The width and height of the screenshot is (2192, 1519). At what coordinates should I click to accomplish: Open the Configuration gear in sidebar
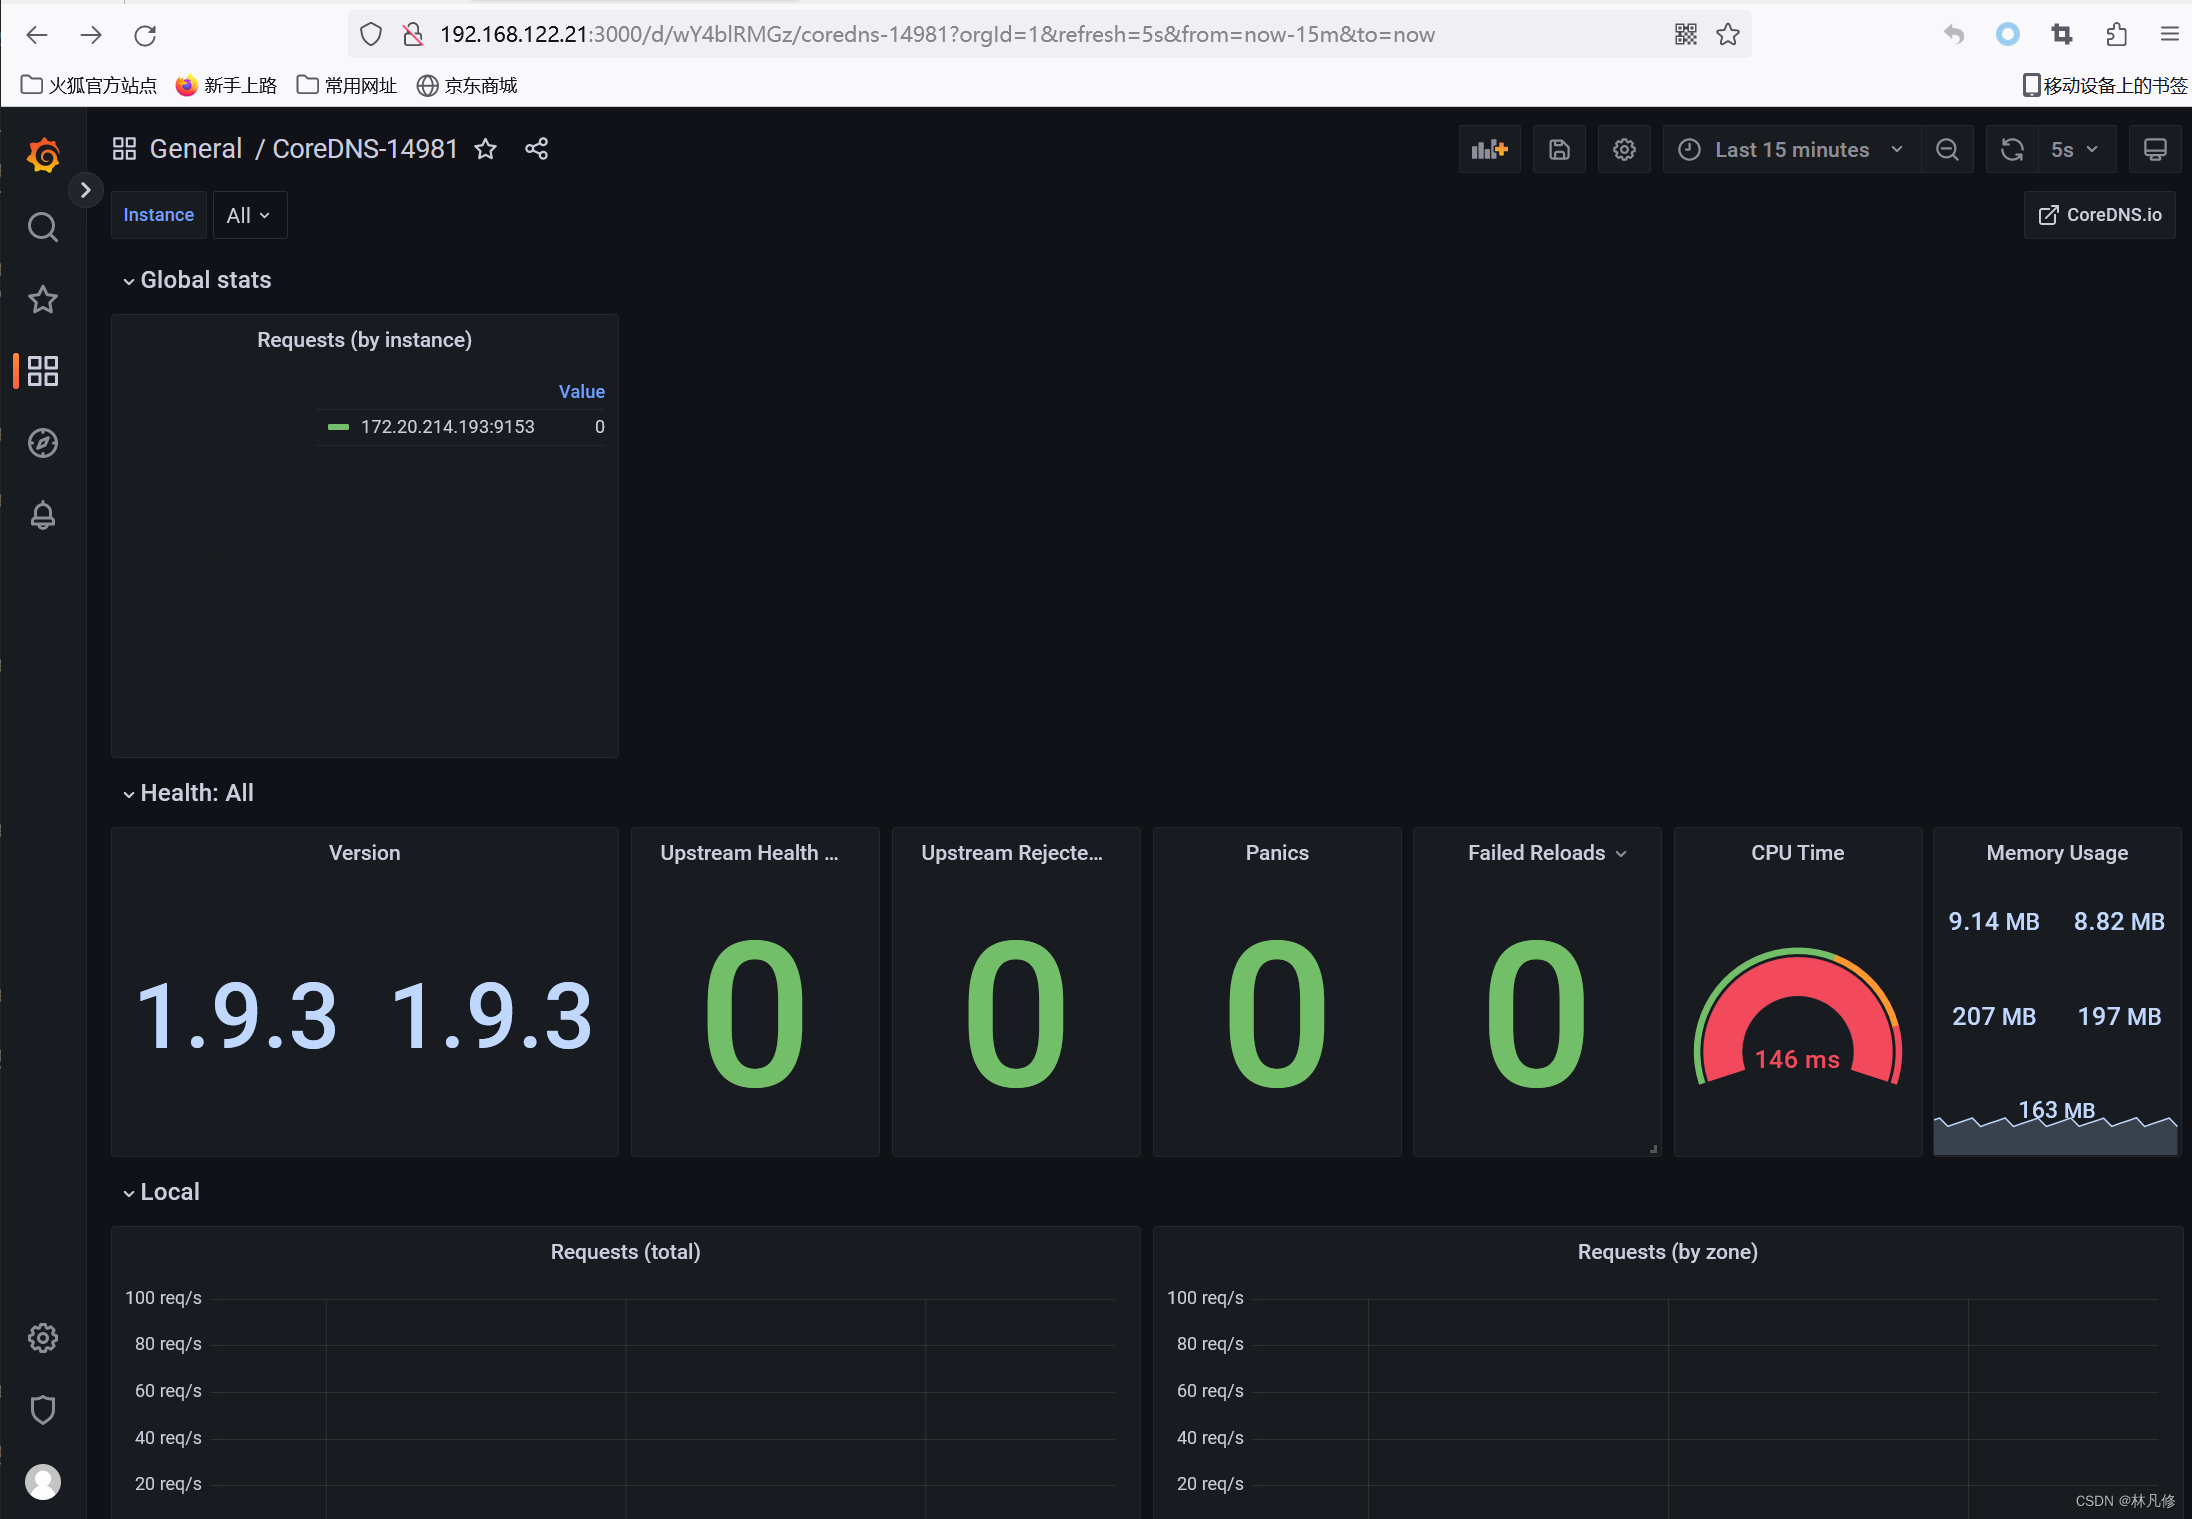click(43, 1338)
